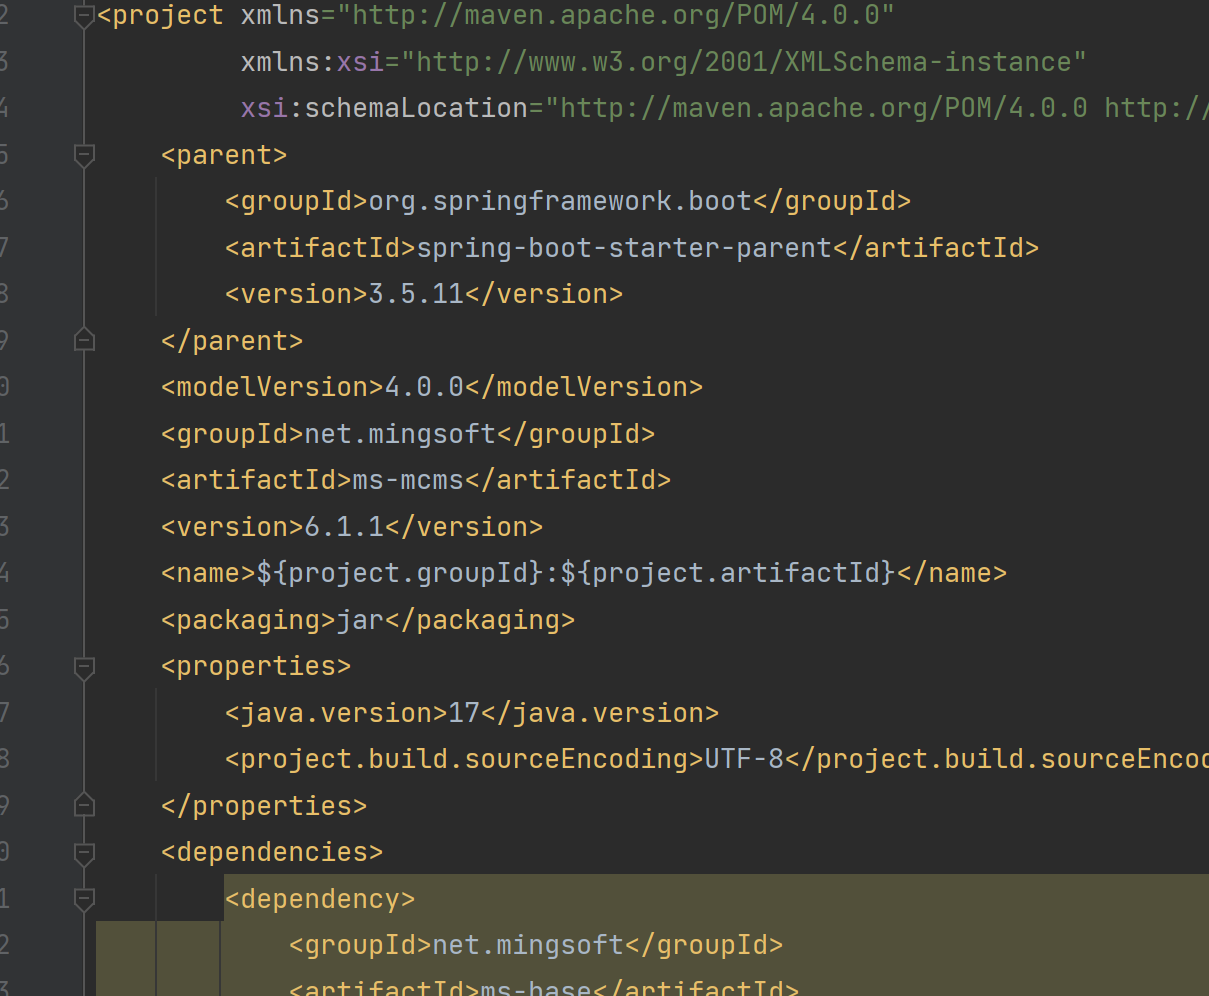Screen dimensions: 1209x996
Task: Click the opening <project tag name
Action: [x=161, y=16]
